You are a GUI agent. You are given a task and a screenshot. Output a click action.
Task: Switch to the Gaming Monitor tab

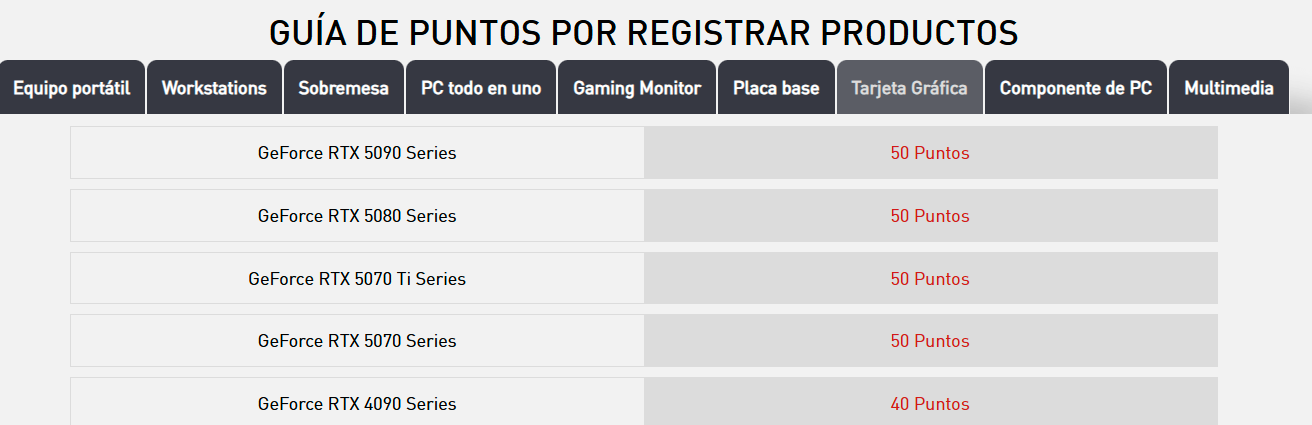tap(637, 88)
